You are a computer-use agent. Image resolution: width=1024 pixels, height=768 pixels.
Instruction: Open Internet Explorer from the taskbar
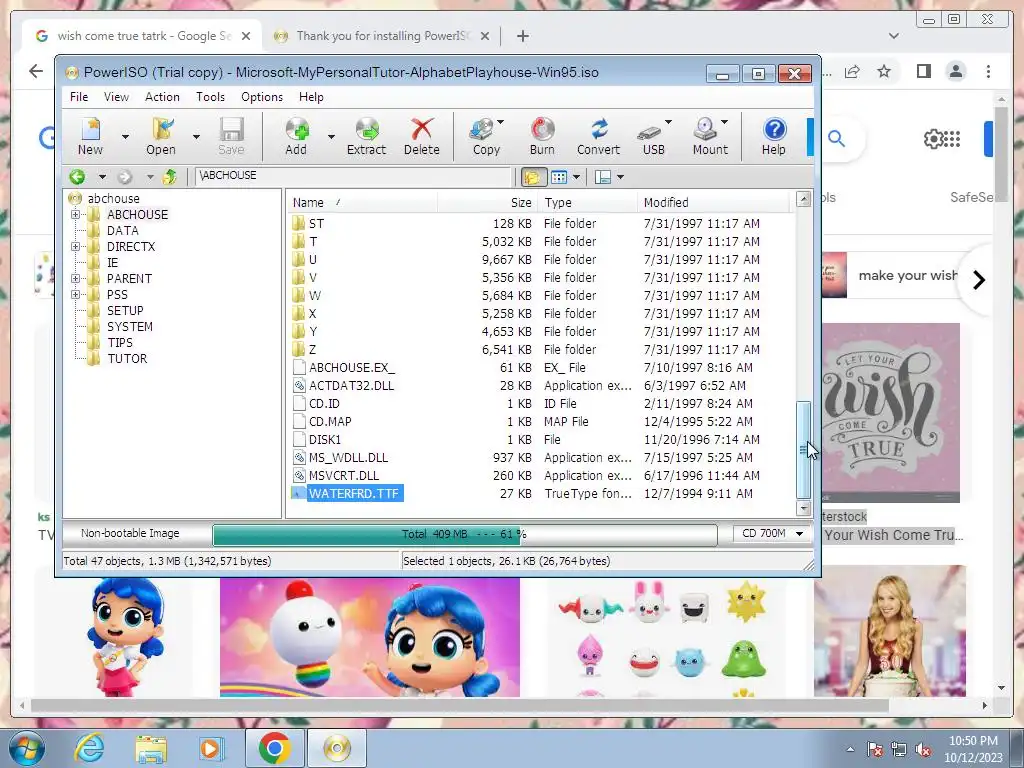click(89, 748)
